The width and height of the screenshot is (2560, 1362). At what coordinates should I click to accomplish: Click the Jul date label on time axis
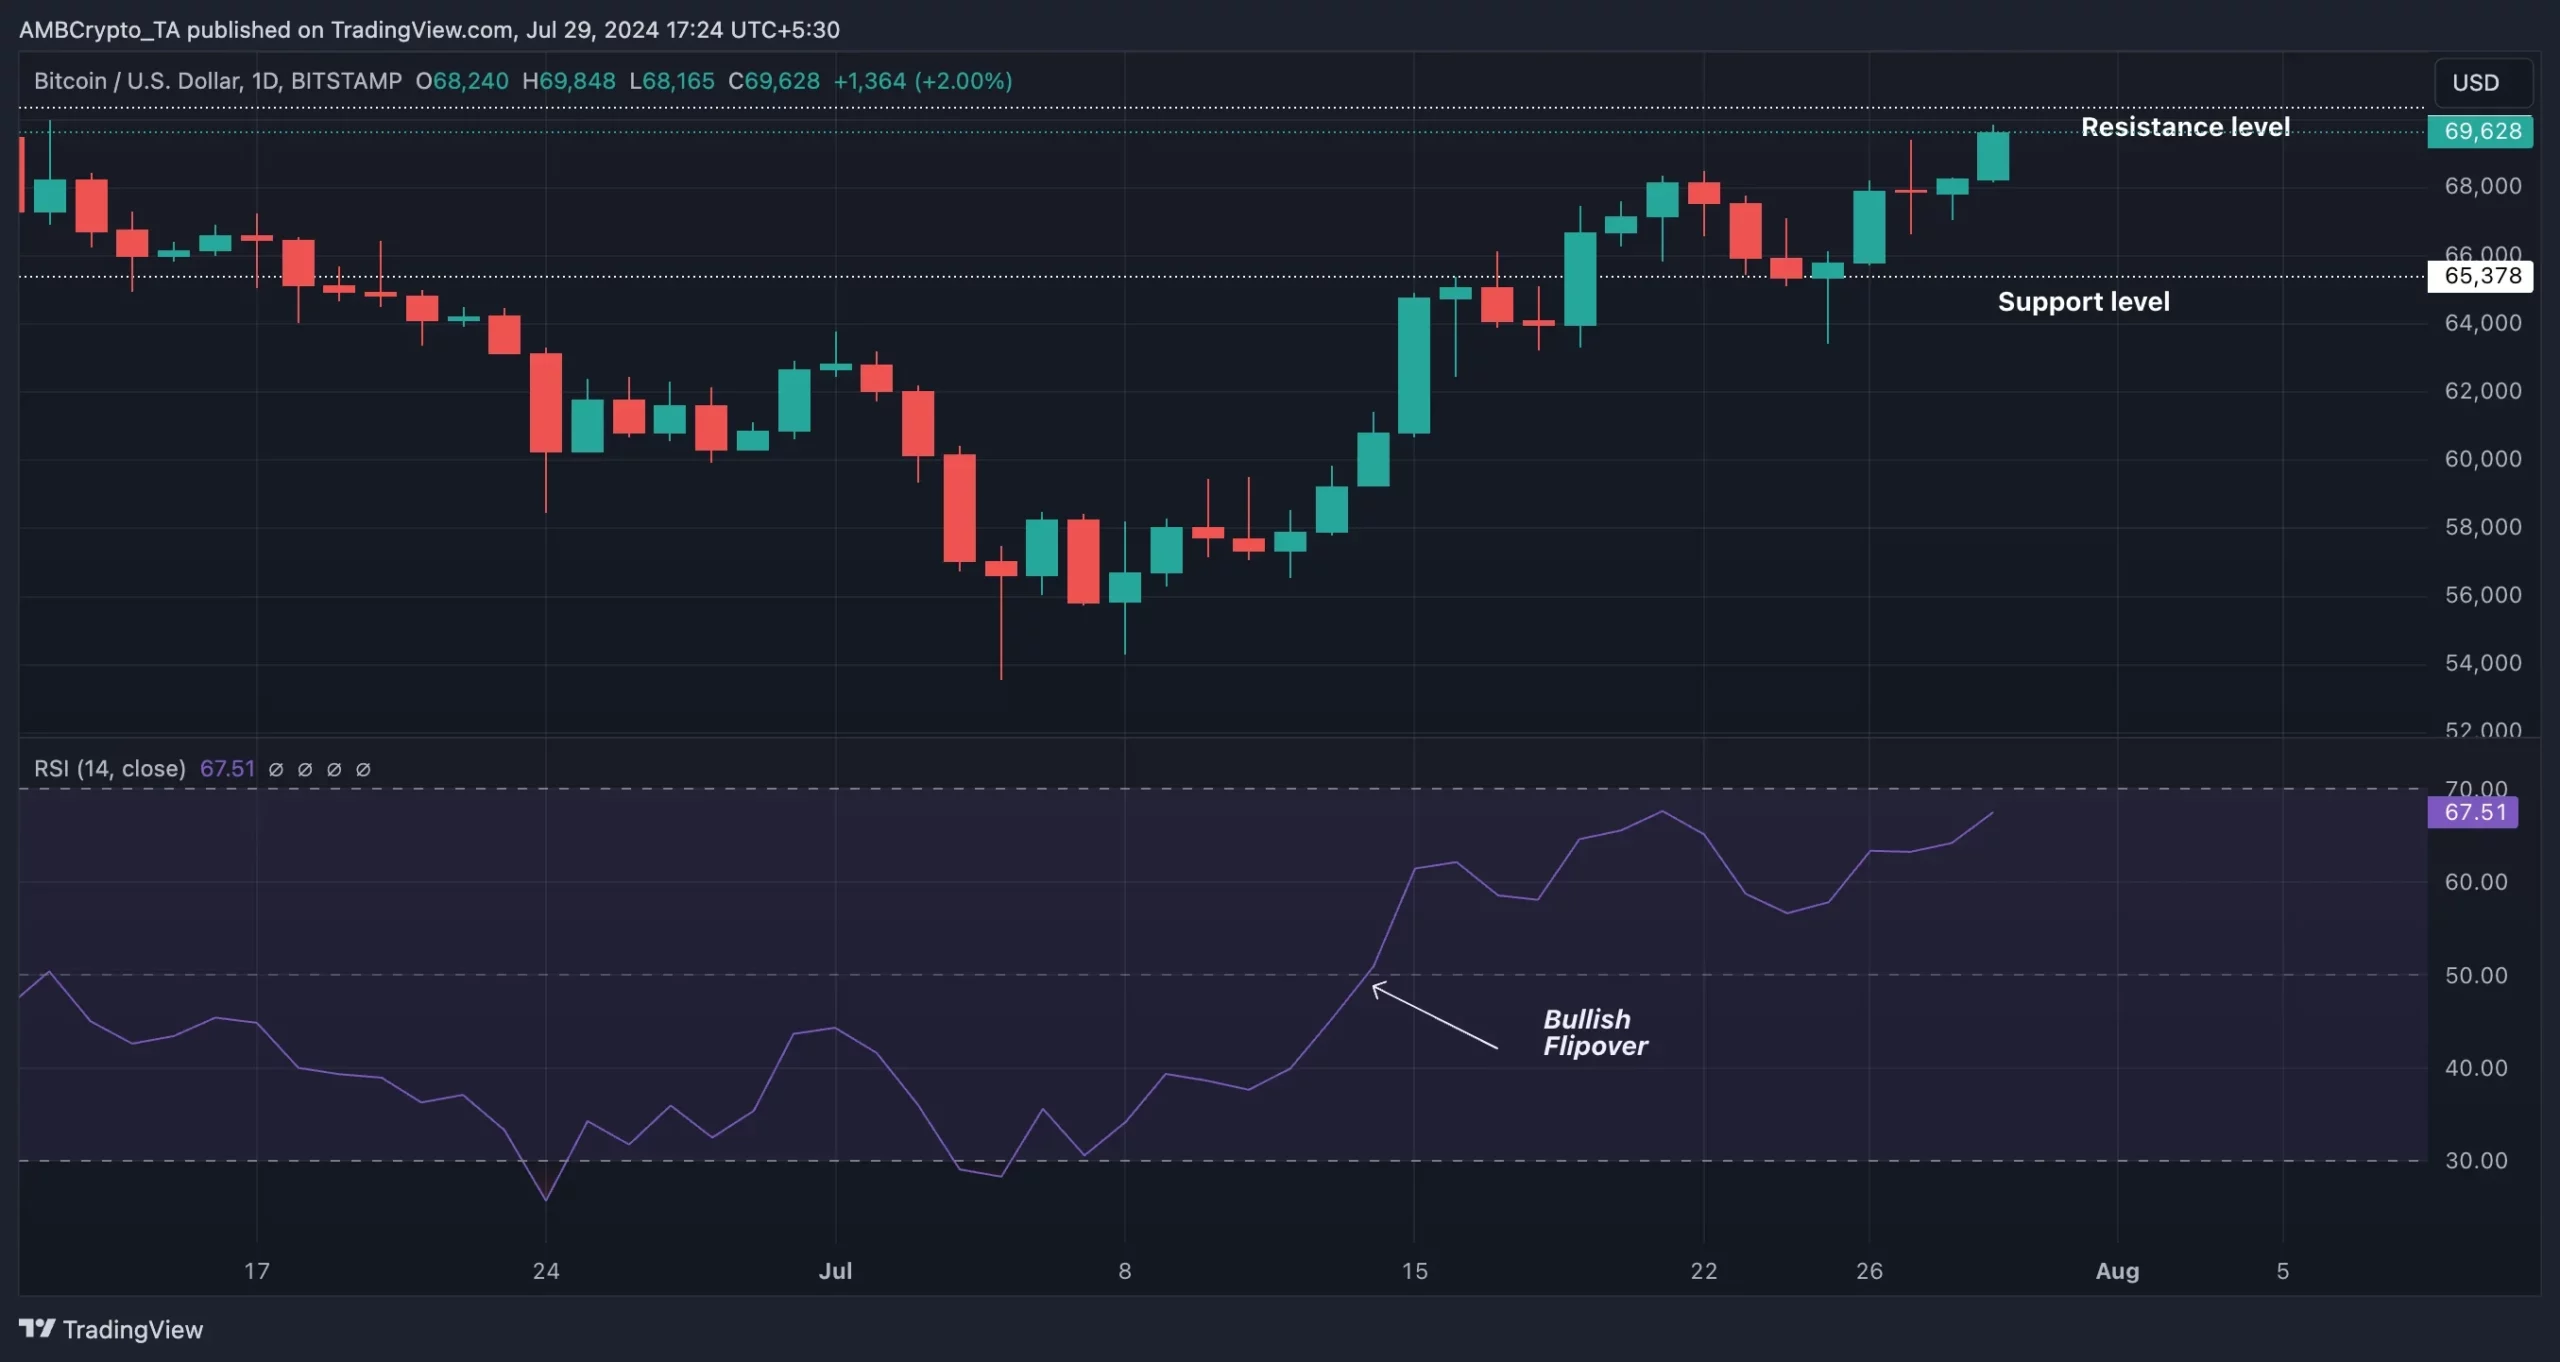pyautogui.click(x=835, y=1271)
